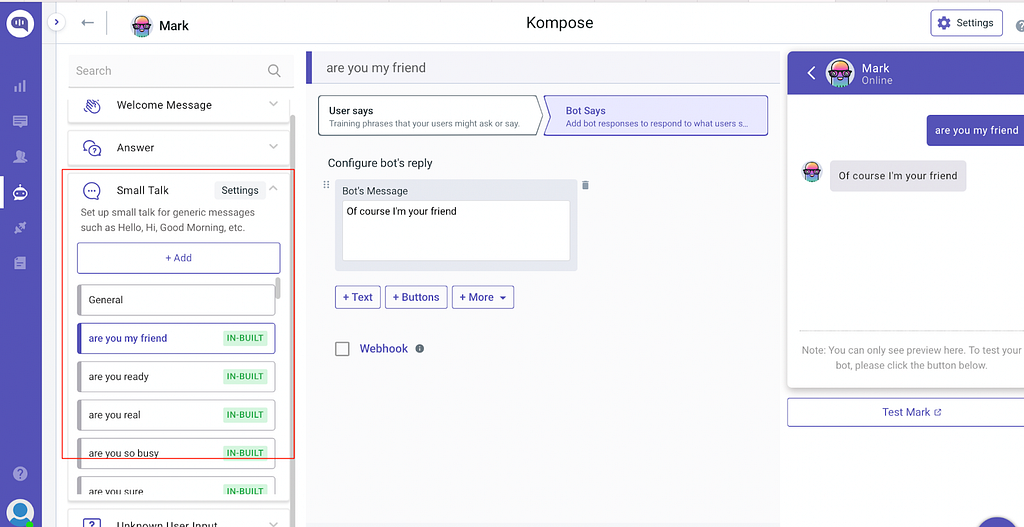
Task: Click the bot avatar beside preview reply
Action: click(812, 172)
